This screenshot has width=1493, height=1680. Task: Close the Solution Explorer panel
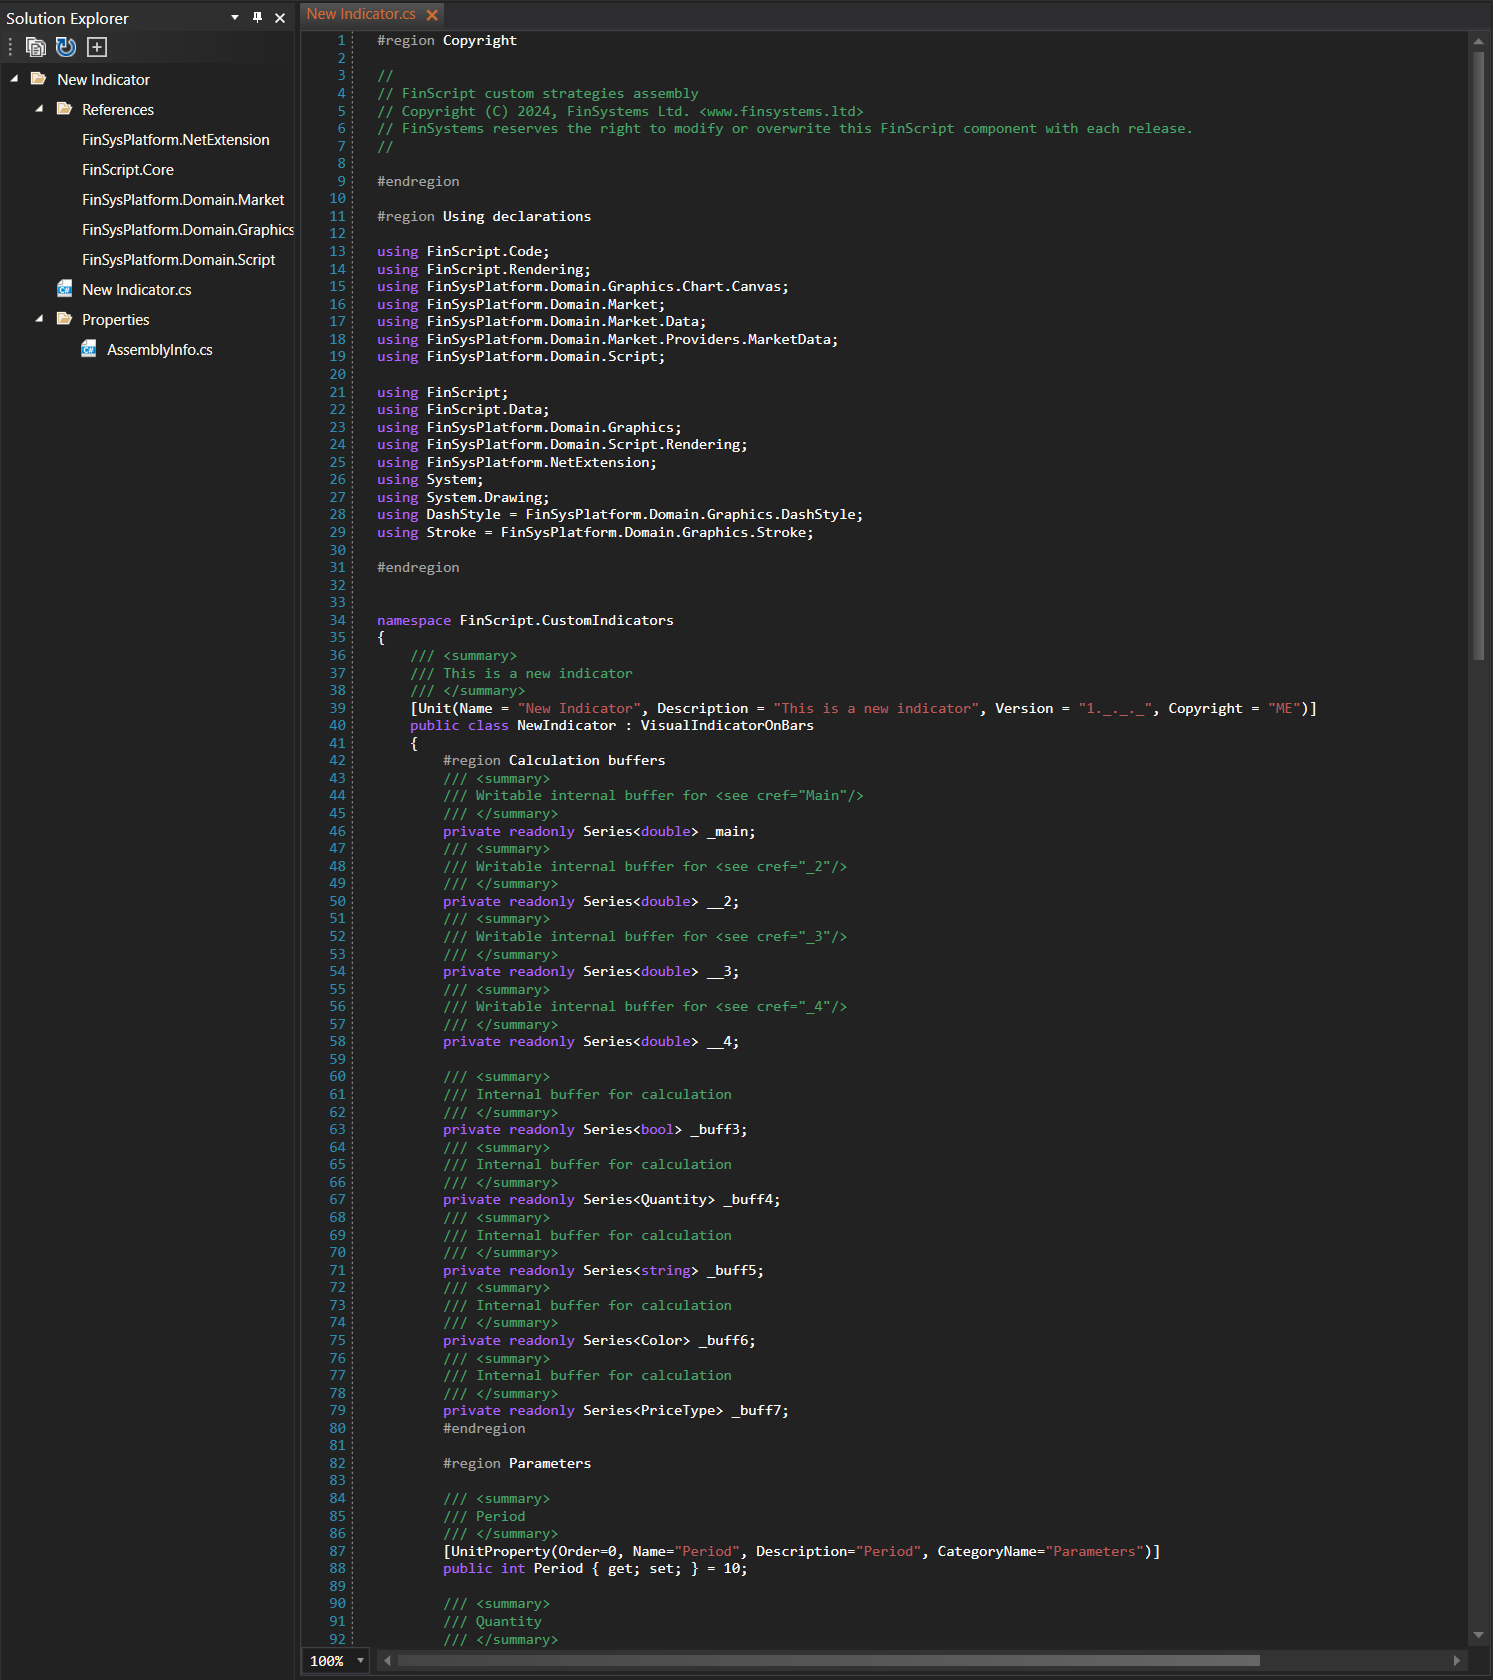[x=280, y=17]
